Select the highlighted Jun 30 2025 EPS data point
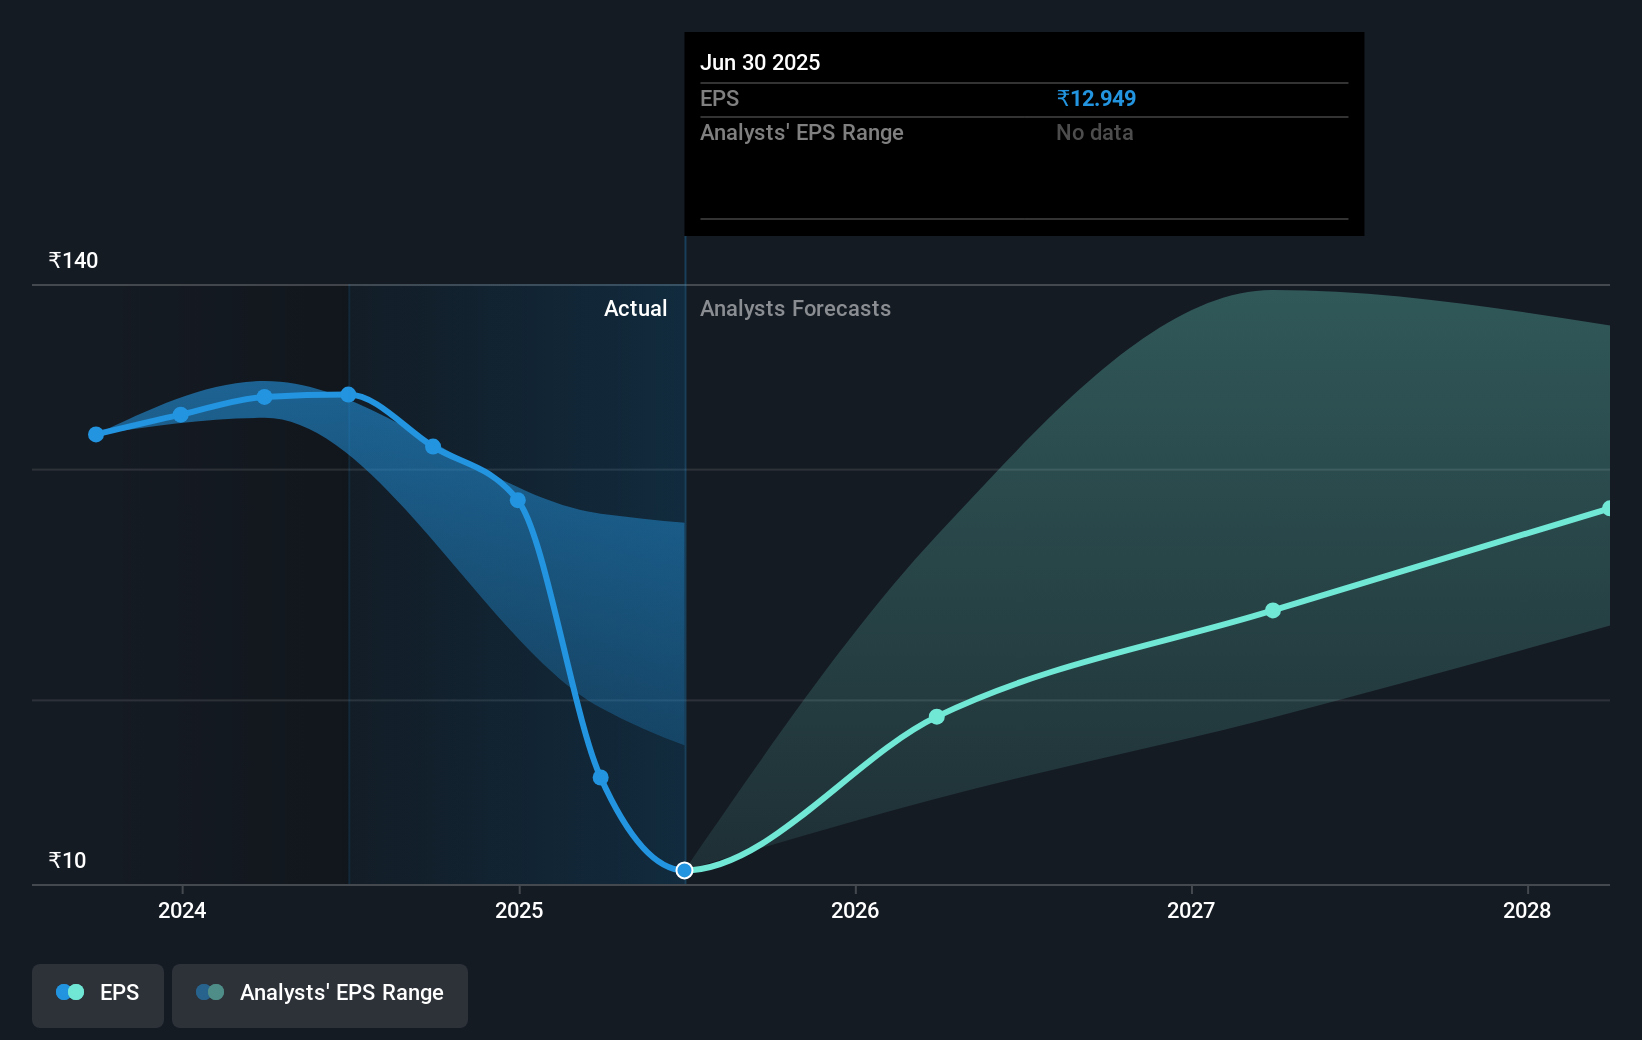The width and height of the screenshot is (1642, 1040). [x=684, y=870]
